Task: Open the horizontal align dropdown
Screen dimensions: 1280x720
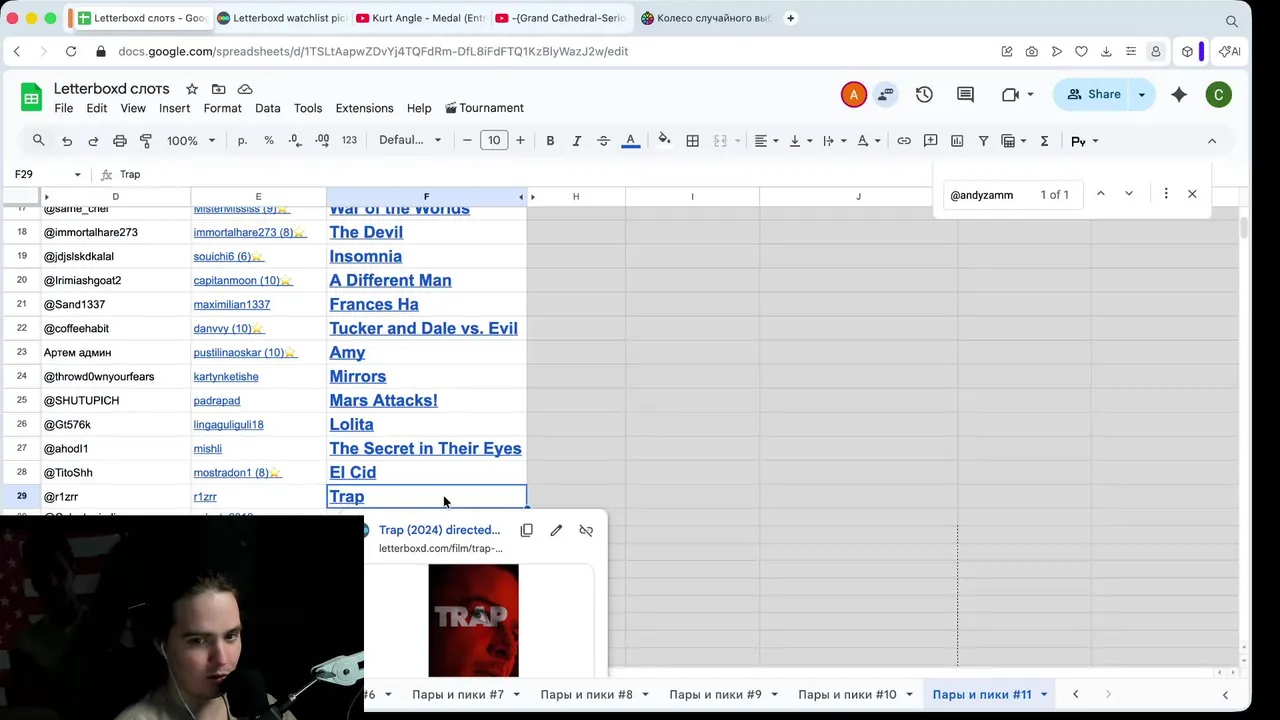Action: 767,141
